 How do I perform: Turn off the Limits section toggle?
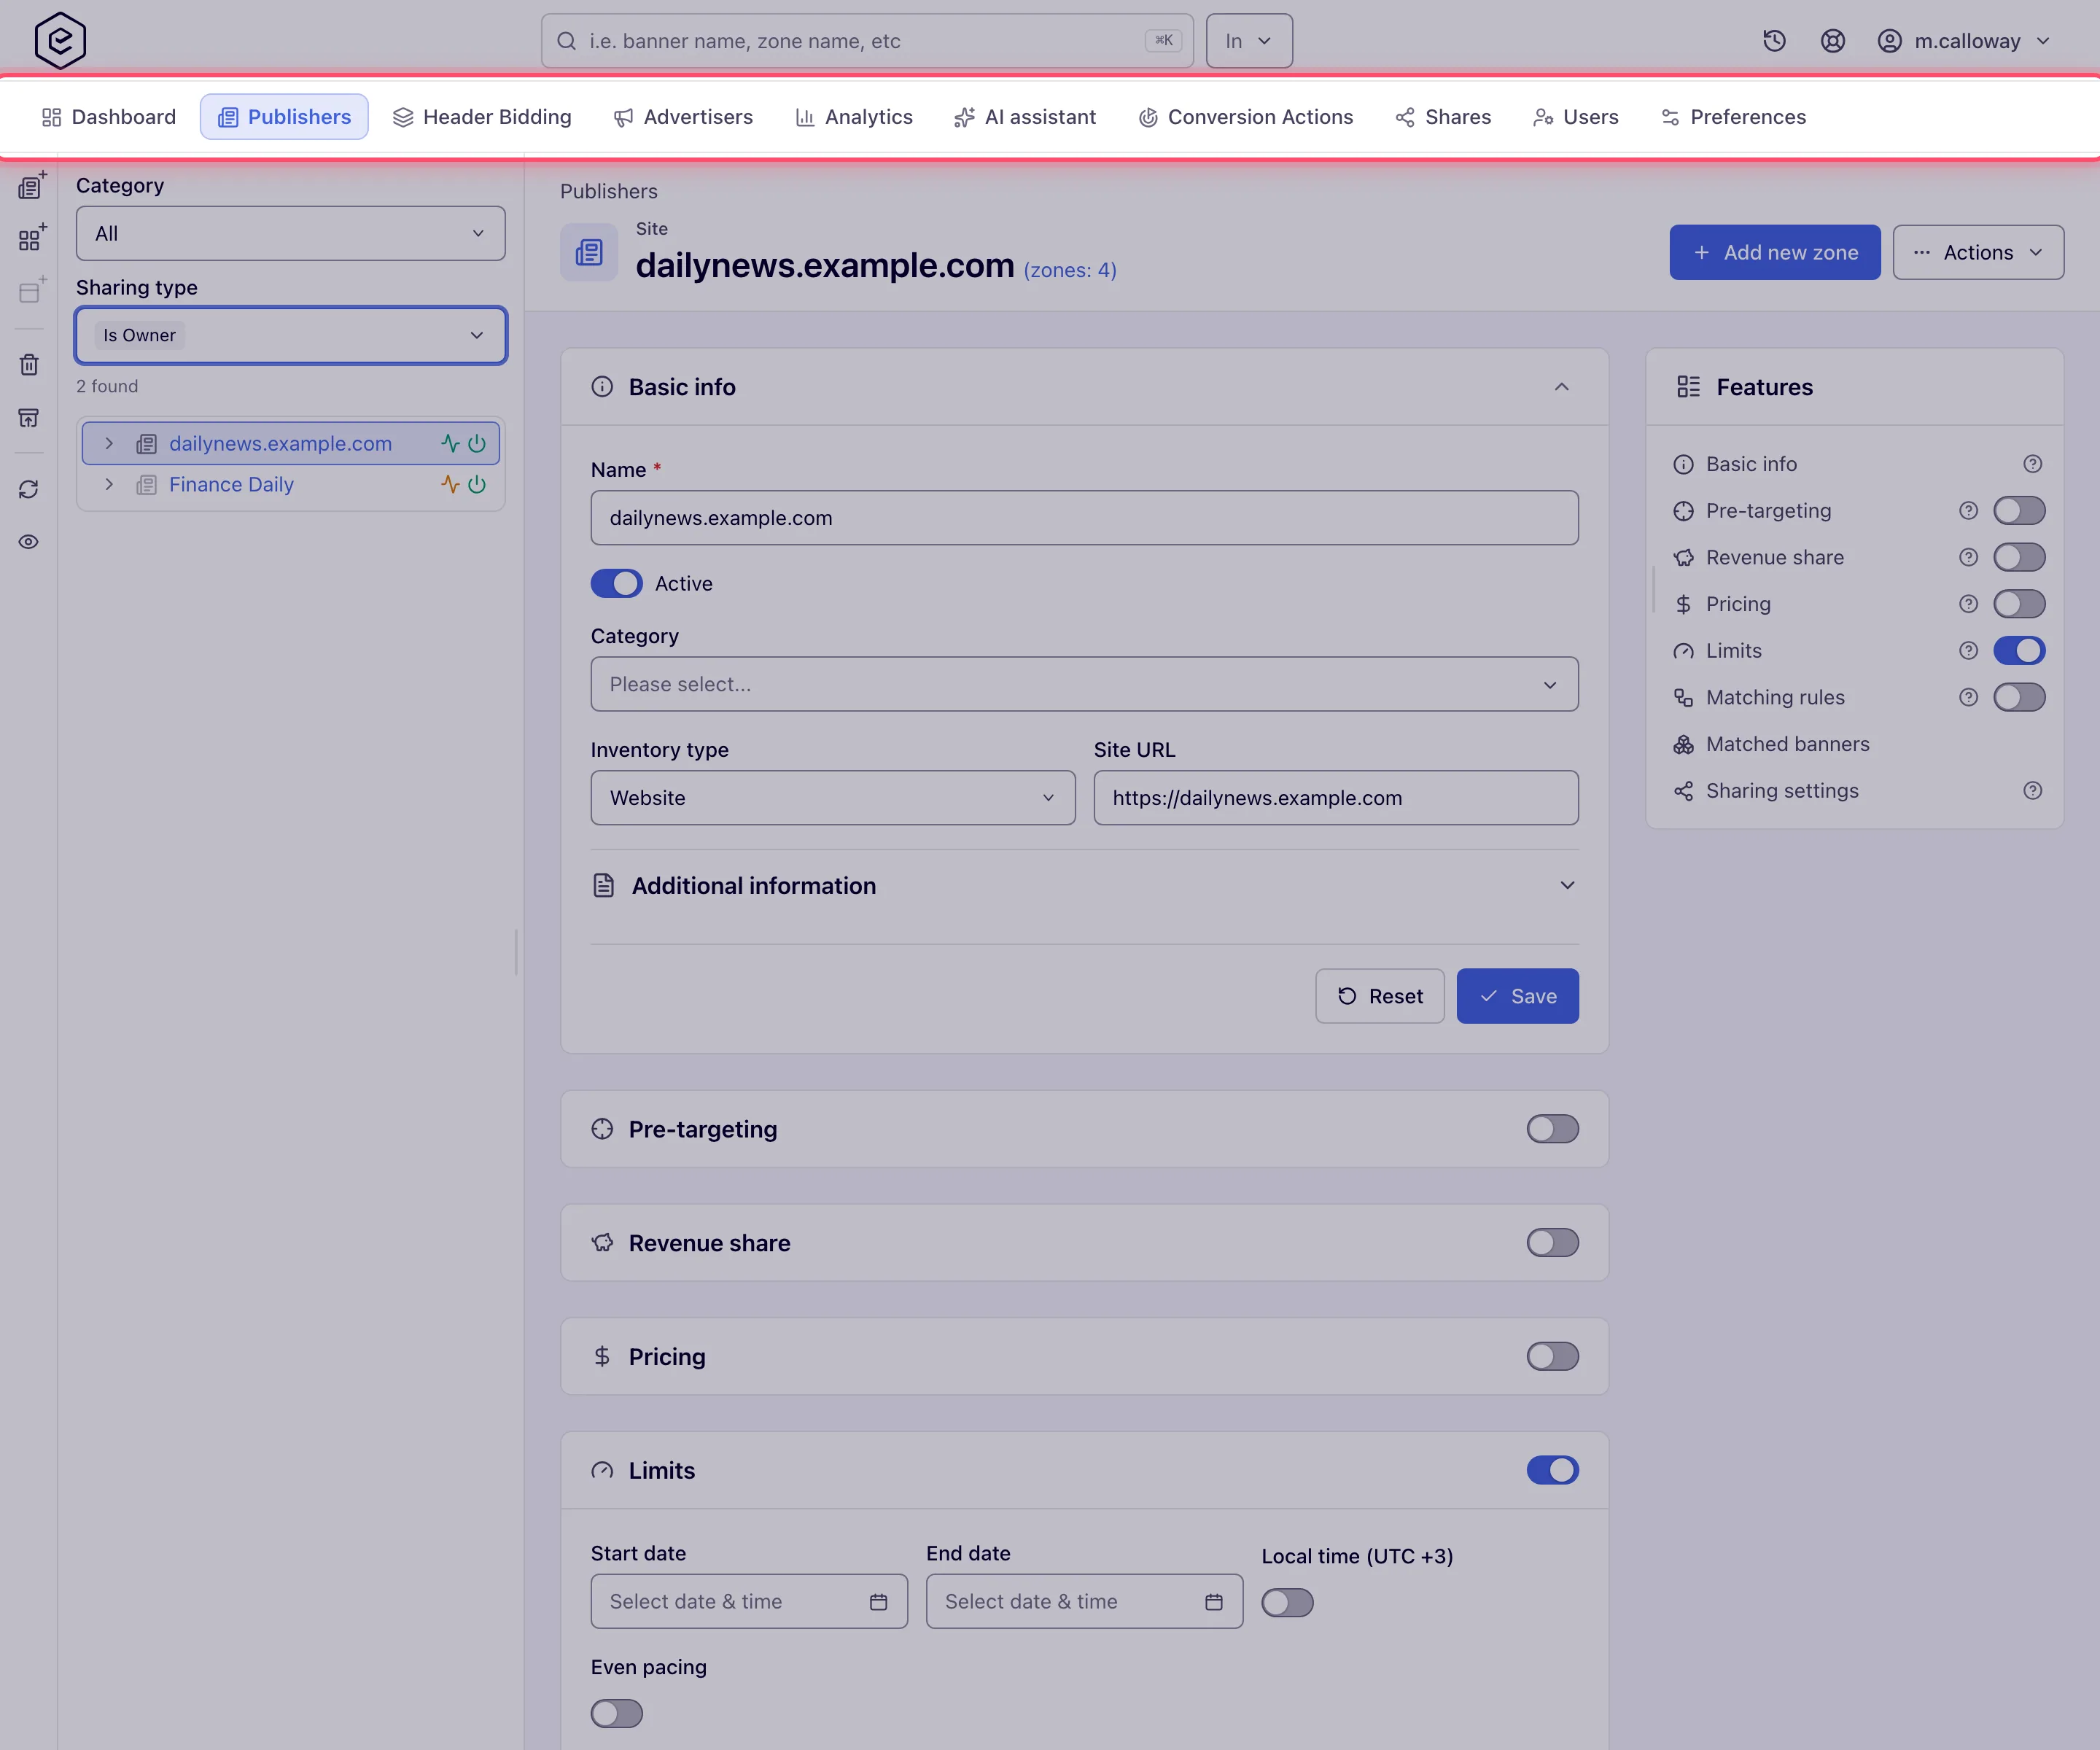click(1552, 1470)
